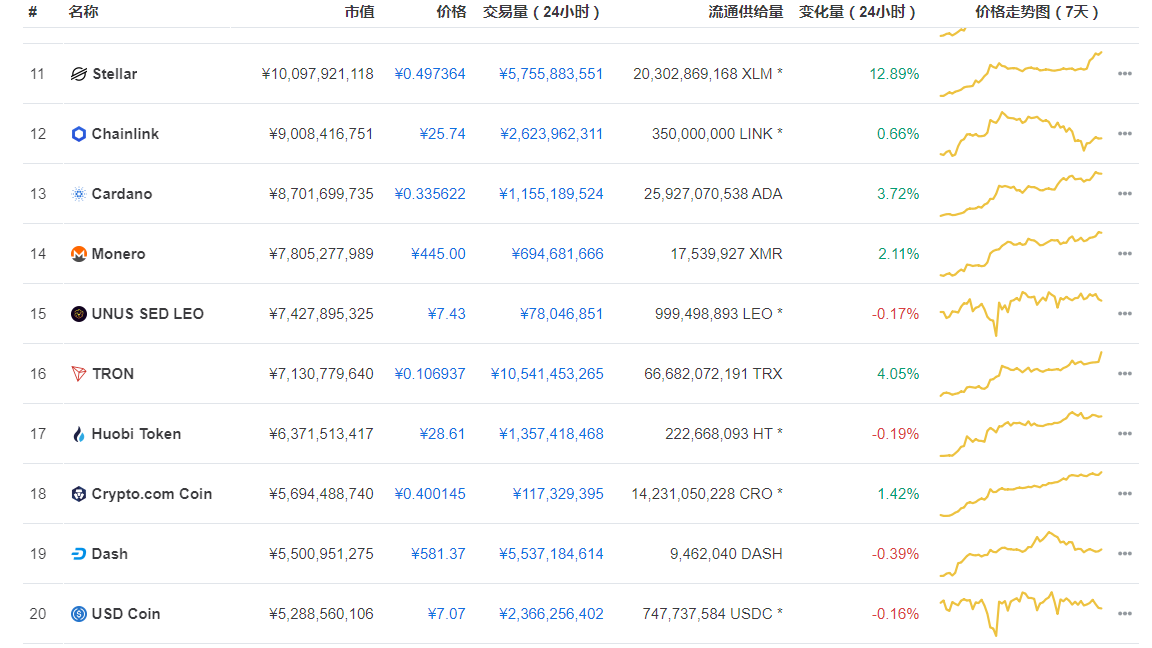This screenshot has height=648, width=1152.
Task: Click Stellar 24h volume ¥5,755,883,551
Action: (x=551, y=74)
